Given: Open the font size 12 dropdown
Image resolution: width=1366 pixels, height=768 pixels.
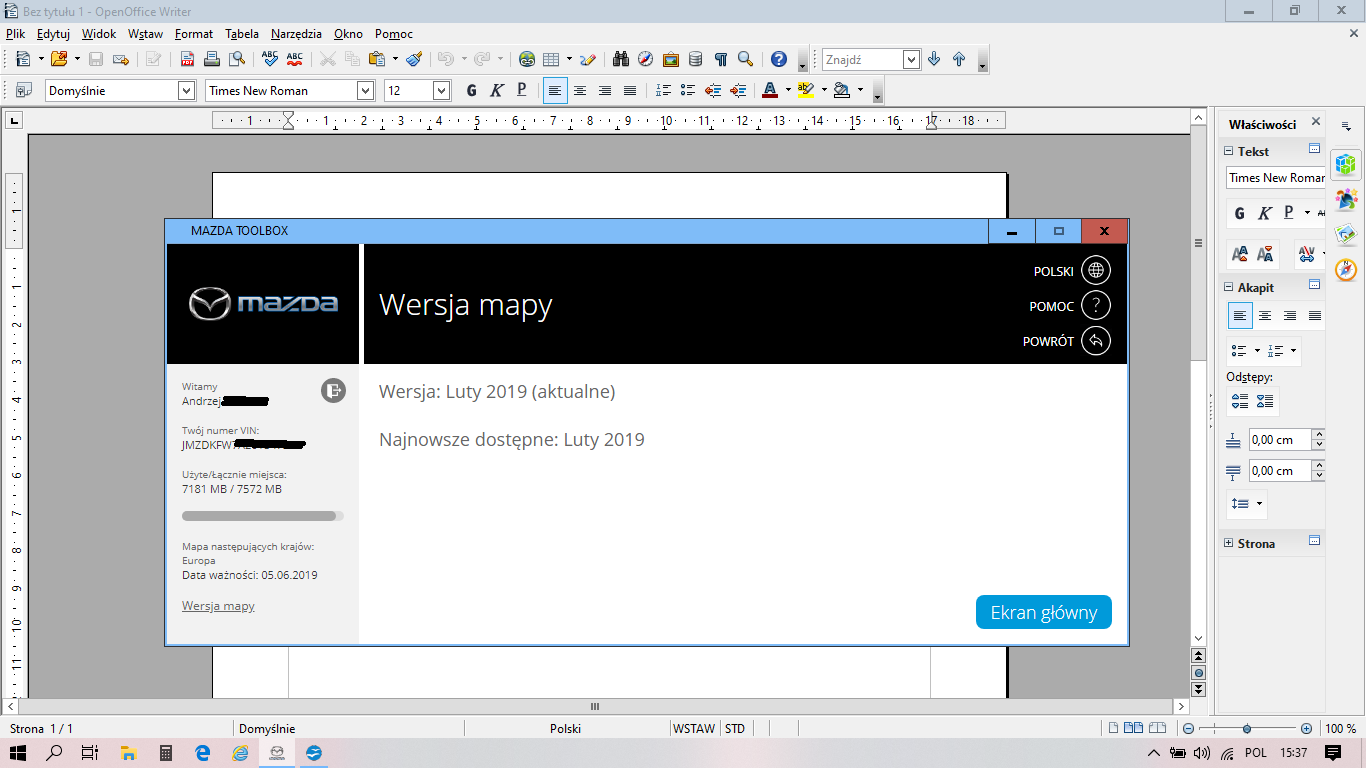Looking at the screenshot, I should [441, 91].
